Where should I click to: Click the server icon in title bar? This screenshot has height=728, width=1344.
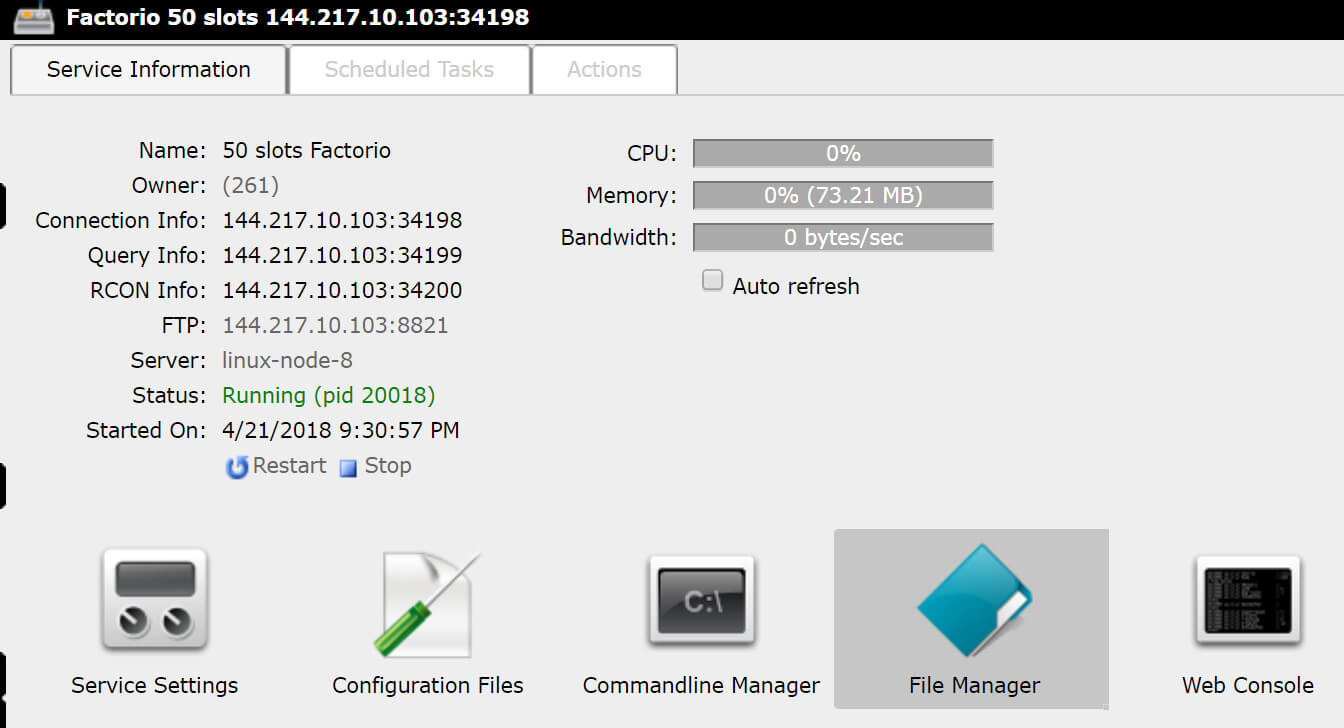(33, 17)
